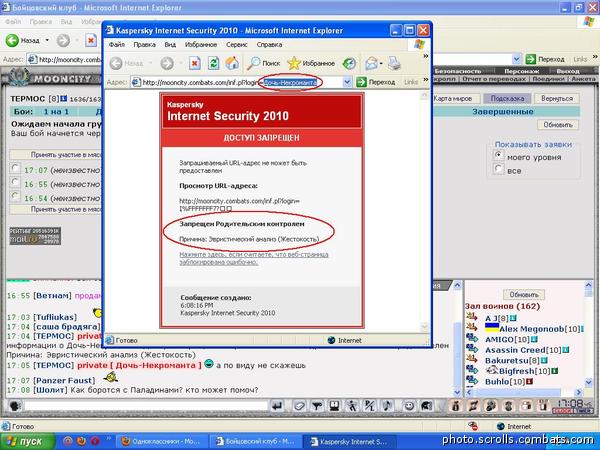
Task: Click the filter funnel icon in chat bar
Action: (x=316, y=406)
